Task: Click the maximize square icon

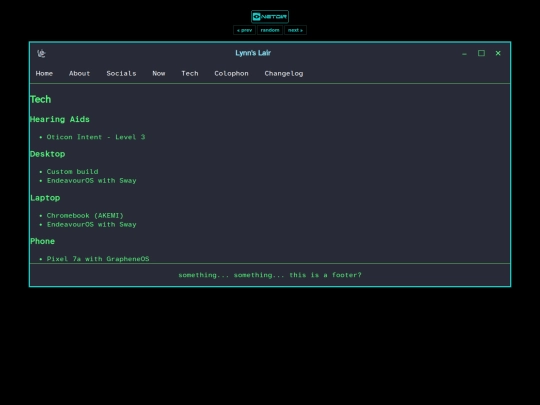Action: tap(481, 53)
